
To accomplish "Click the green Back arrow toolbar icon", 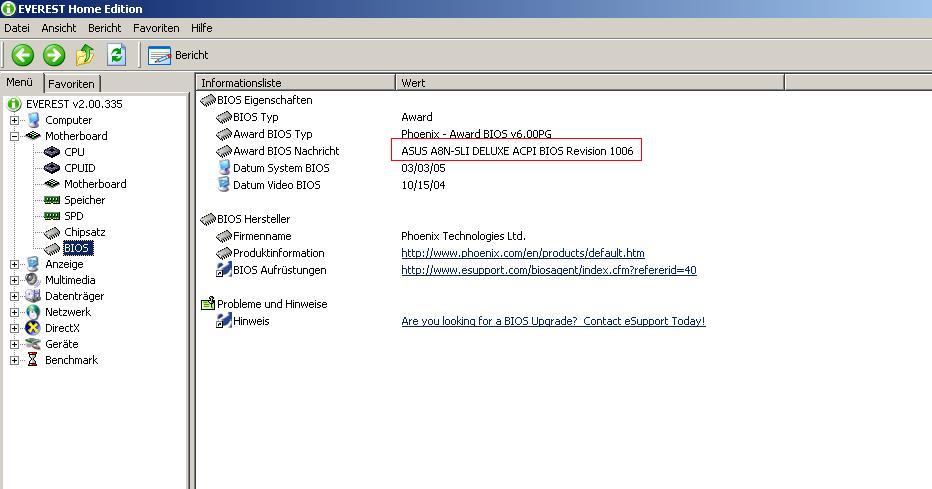I will point(23,55).
